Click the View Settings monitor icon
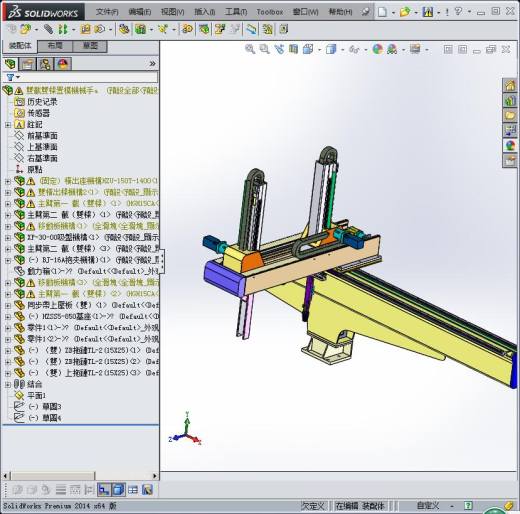The width and height of the screenshot is (520, 514). pyautogui.click(x=415, y=49)
